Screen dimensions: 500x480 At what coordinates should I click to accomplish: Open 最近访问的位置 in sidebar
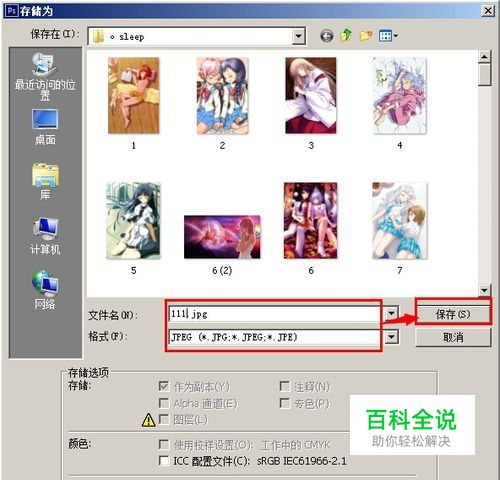[45, 76]
